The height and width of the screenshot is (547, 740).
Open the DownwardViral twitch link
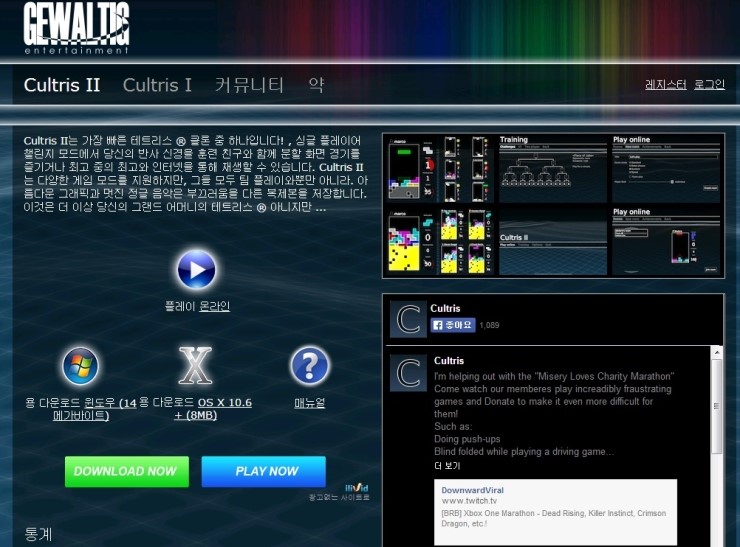pyautogui.click(x=472, y=490)
